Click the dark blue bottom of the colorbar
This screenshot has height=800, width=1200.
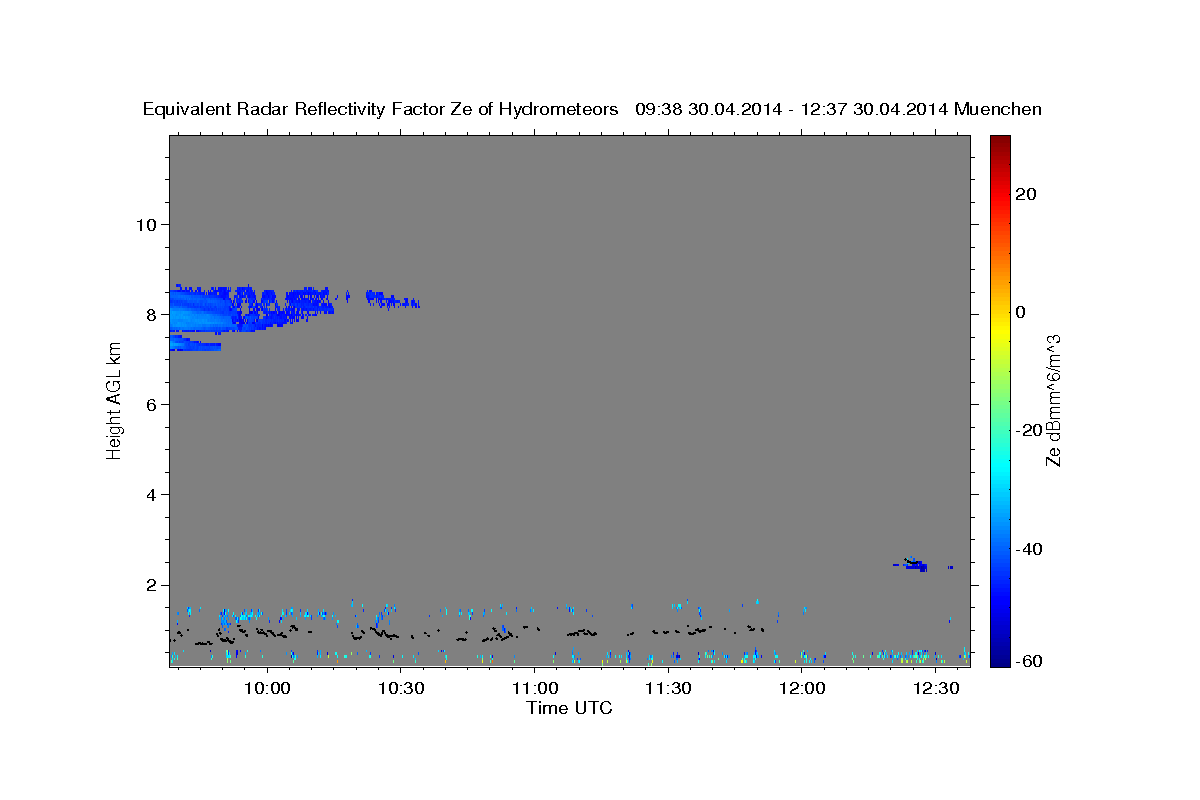coord(998,658)
